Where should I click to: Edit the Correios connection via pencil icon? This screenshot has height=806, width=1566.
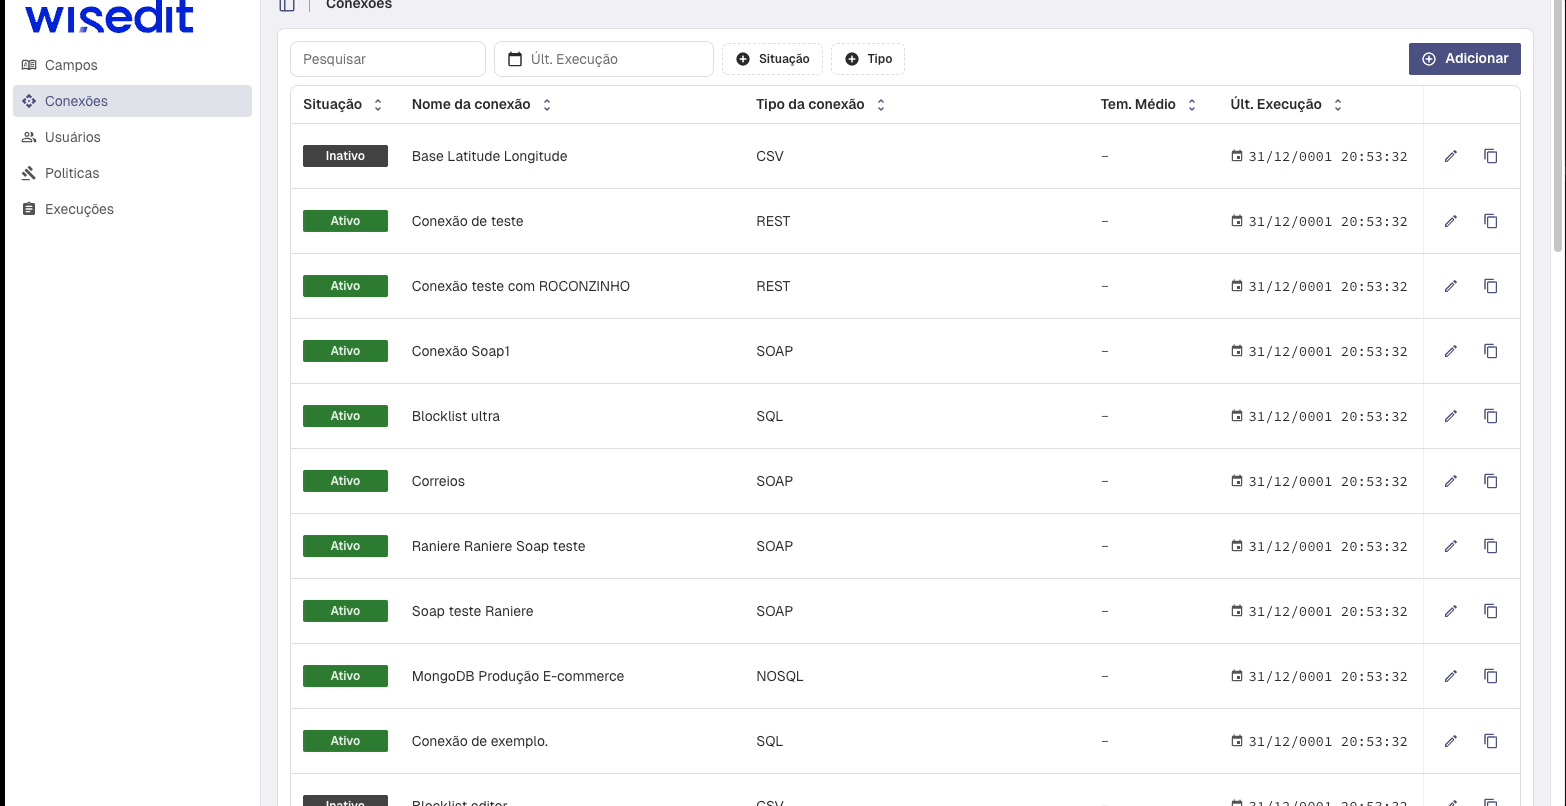(x=1450, y=481)
